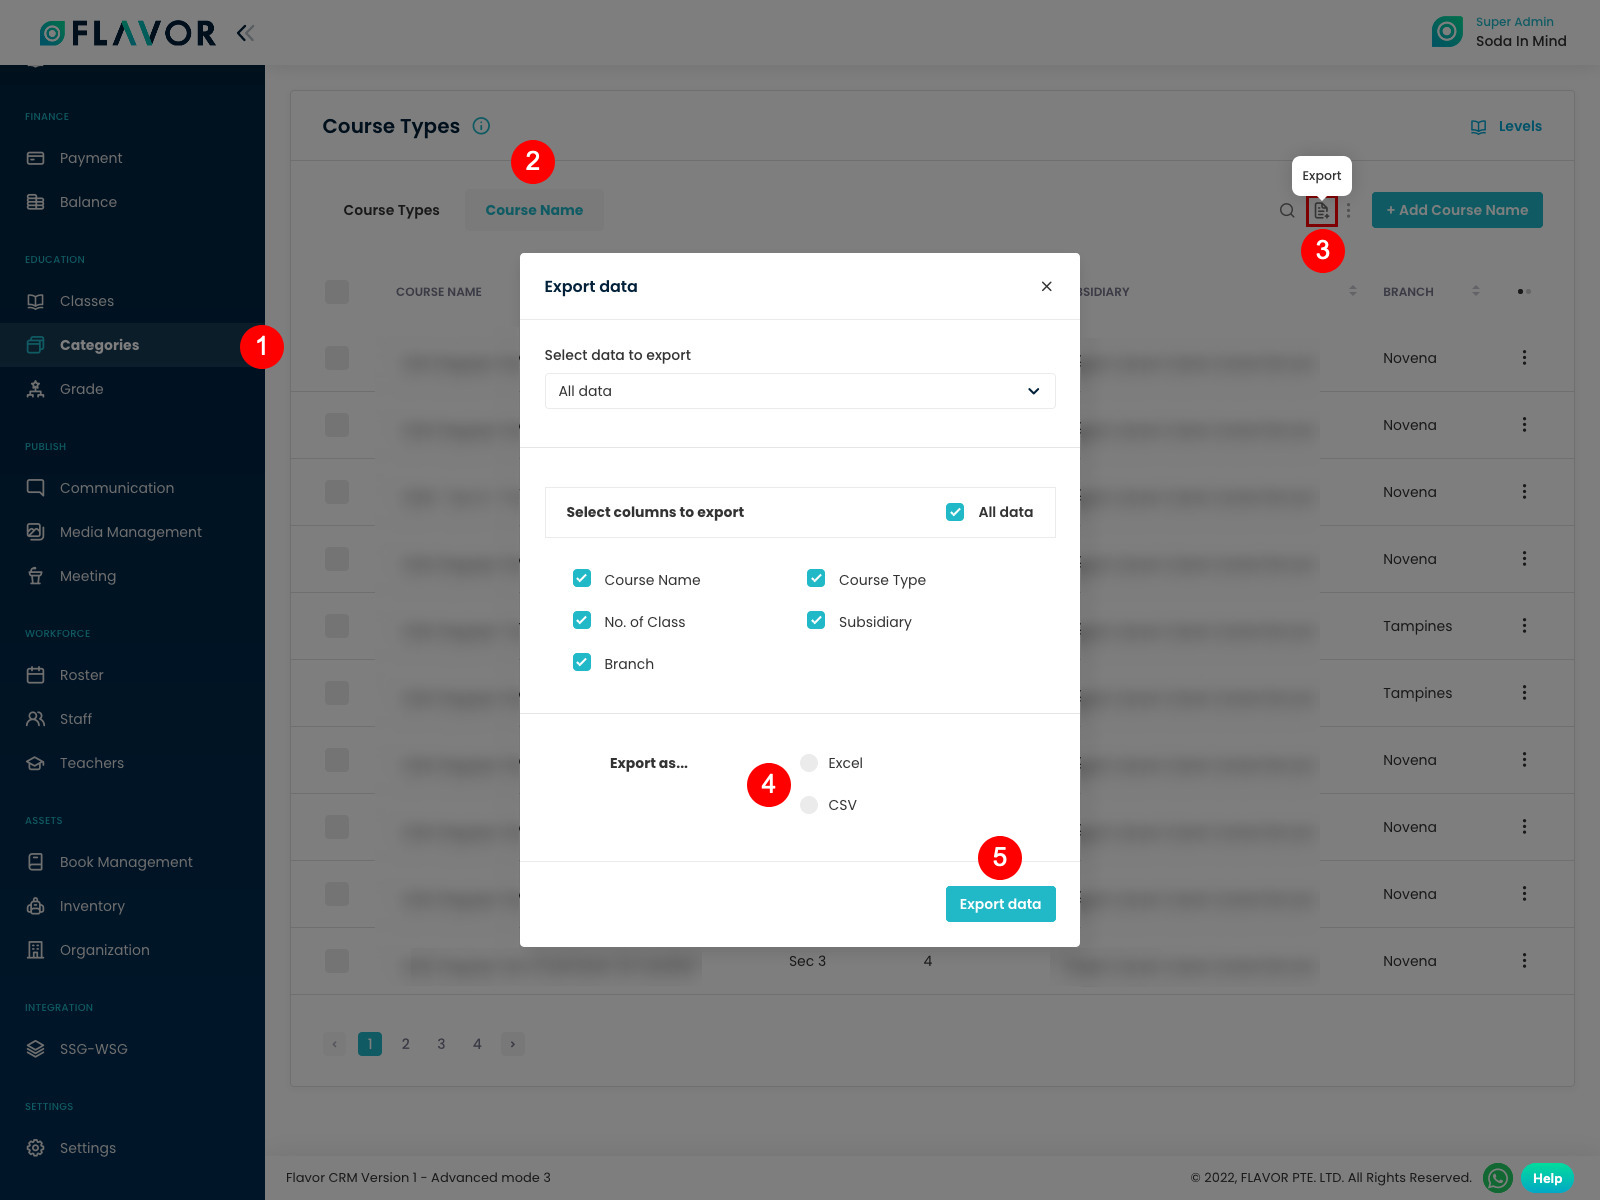Click the Course Types info icon
Image resolution: width=1600 pixels, height=1200 pixels.
pyautogui.click(x=481, y=126)
